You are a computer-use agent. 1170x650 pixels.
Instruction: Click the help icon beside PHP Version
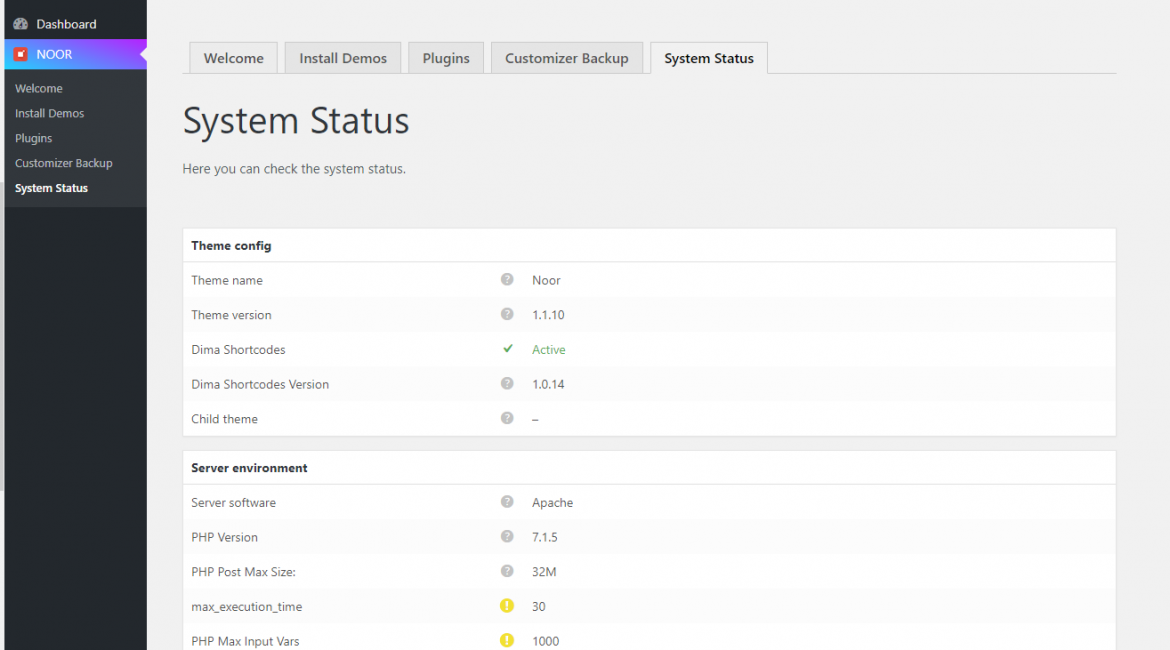pos(507,536)
